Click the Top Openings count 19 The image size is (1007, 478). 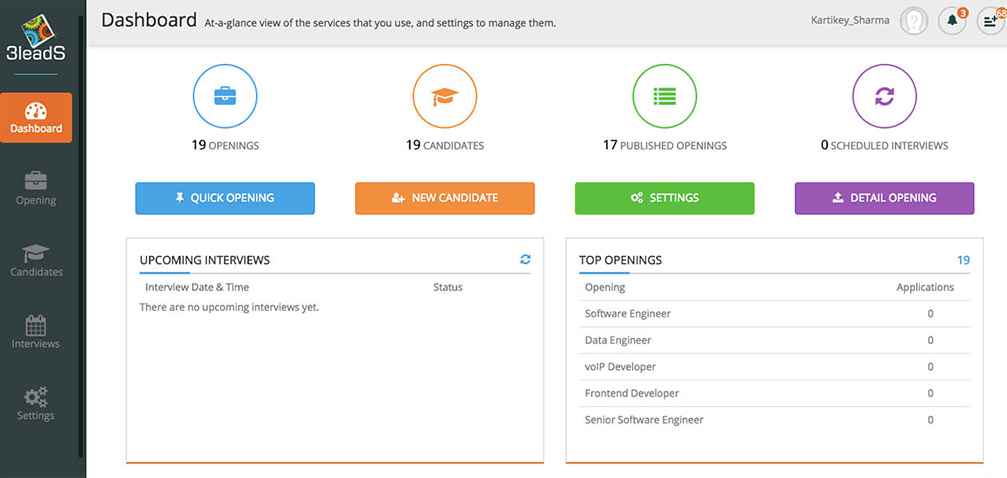(963, 260)
